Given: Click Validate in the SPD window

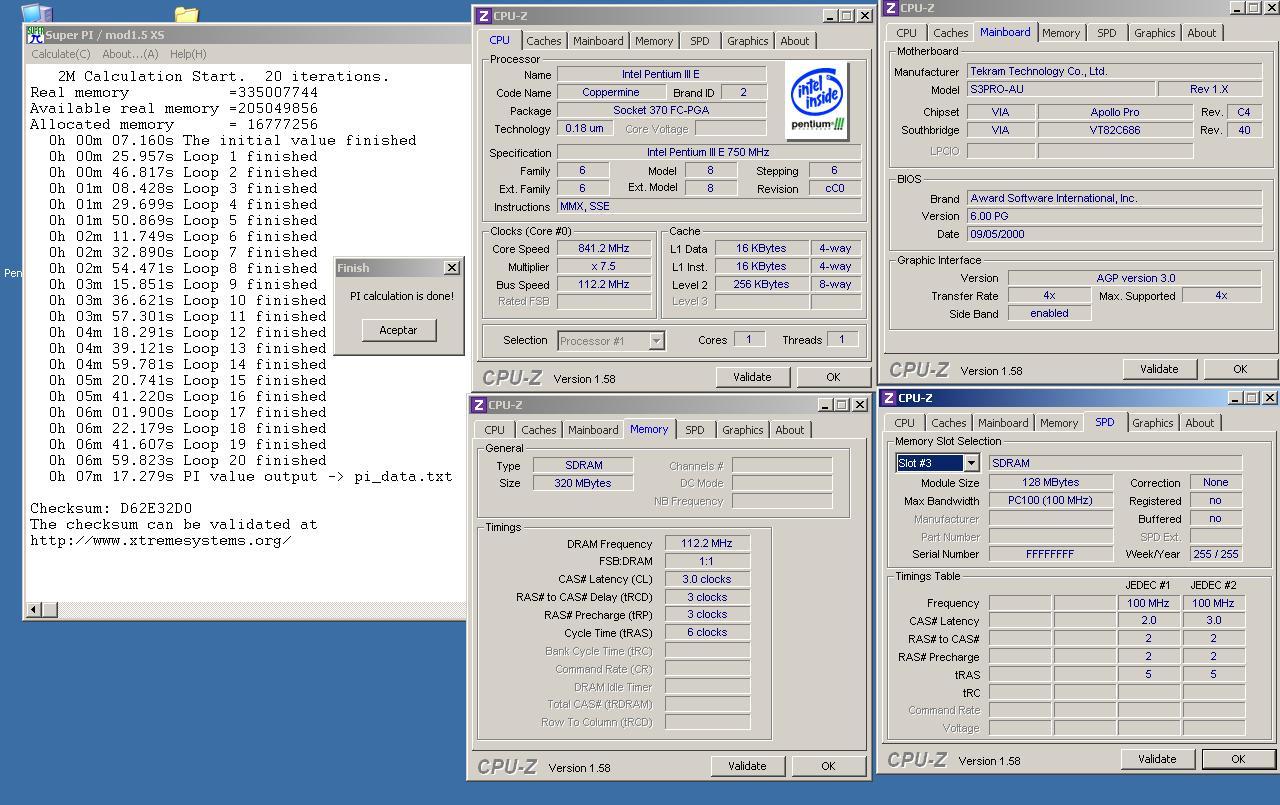Looking at the screenshot, I should pyautogui.click(x=1157, y=759).
